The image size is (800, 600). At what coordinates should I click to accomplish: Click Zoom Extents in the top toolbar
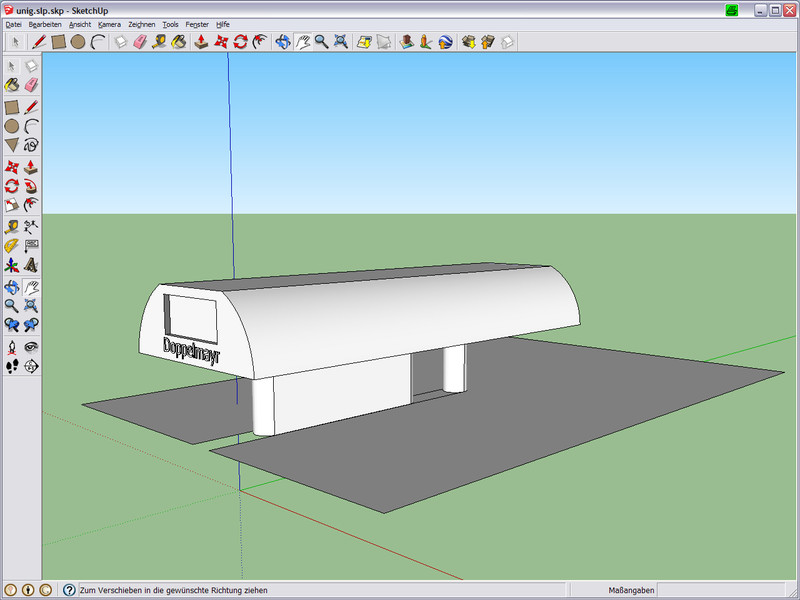pyautogui.click(x=341, y=42)
